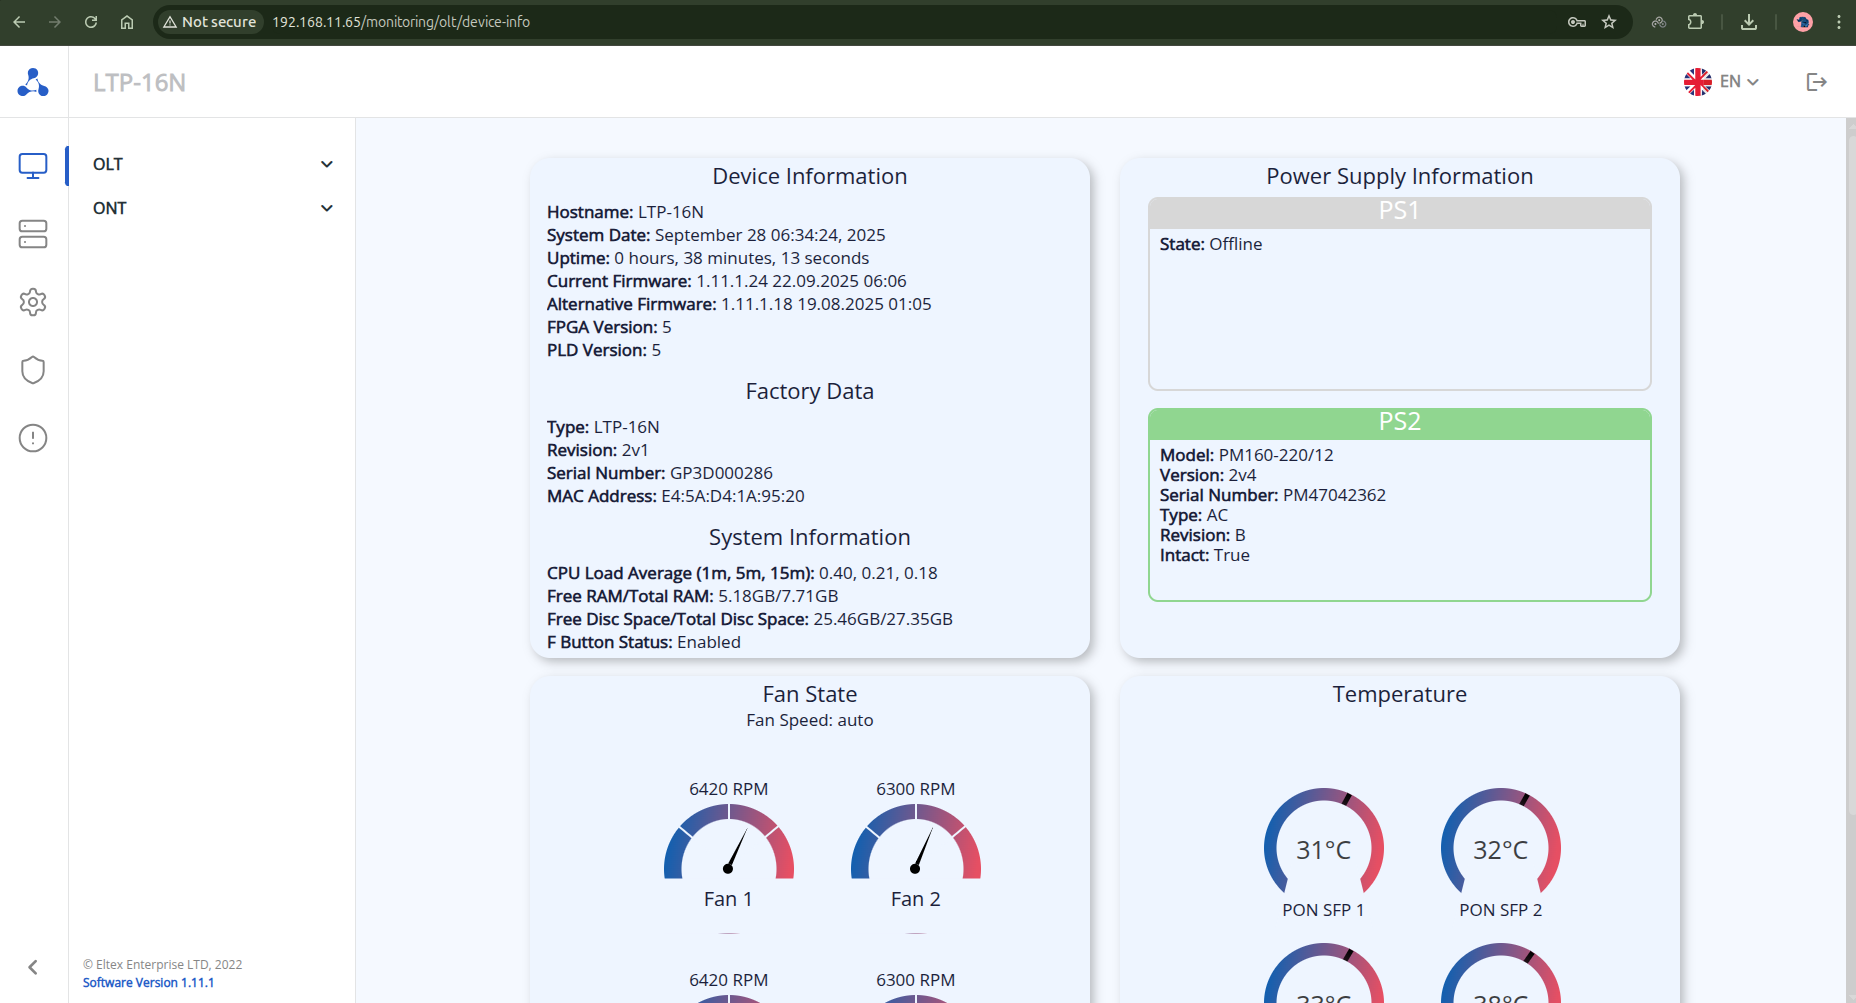
Task: Collapse the sidebar with left chevron
Action: [33, 967]
